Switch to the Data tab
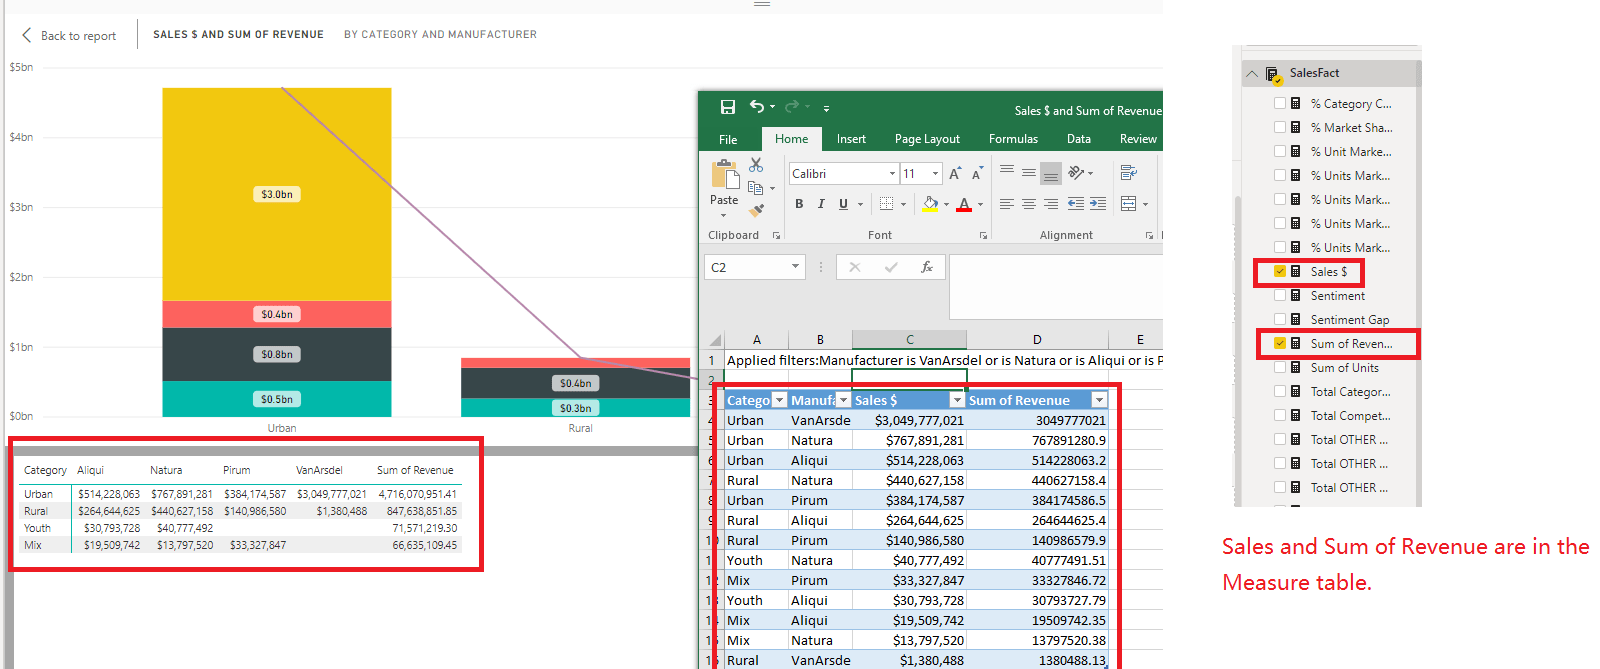Image resolution: width=1600 pixels, height=669 pixels. pyautogui.click(x=1078, y=139)
